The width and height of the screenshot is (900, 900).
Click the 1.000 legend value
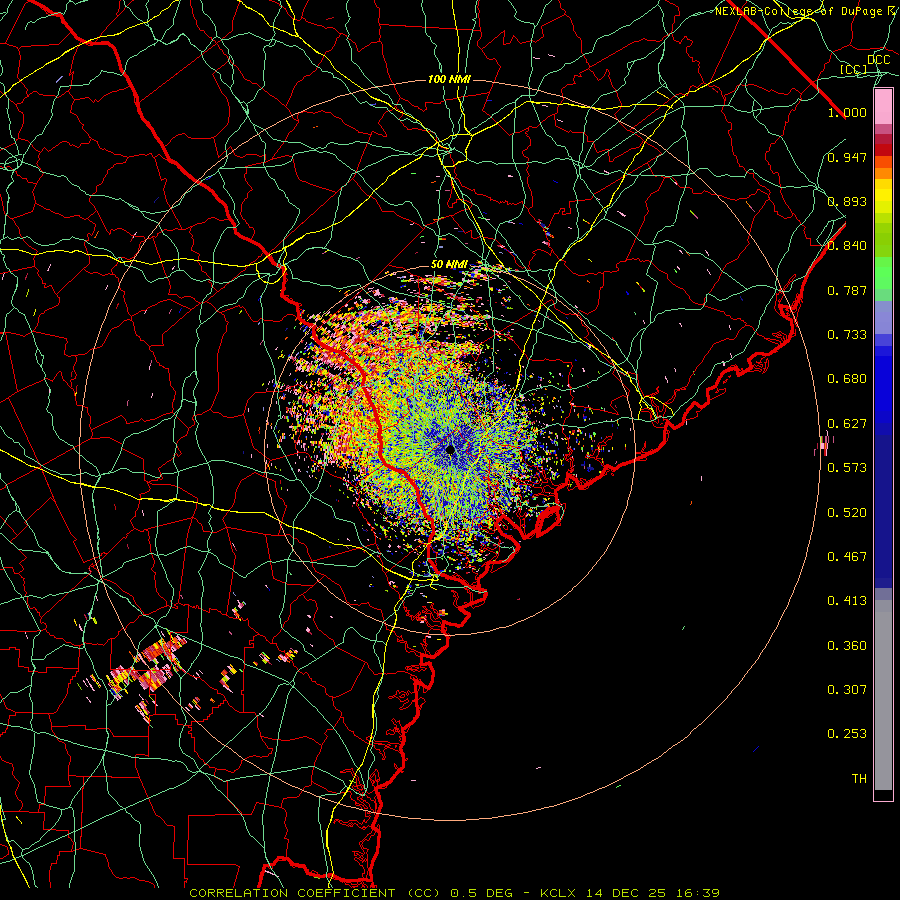tap(847, 112)
